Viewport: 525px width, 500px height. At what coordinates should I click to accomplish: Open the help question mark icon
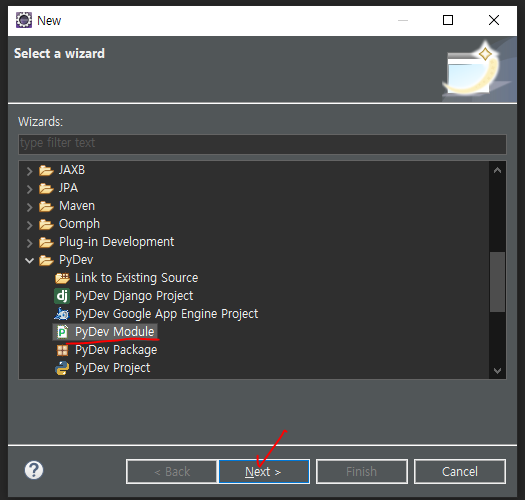click(34, 470)
